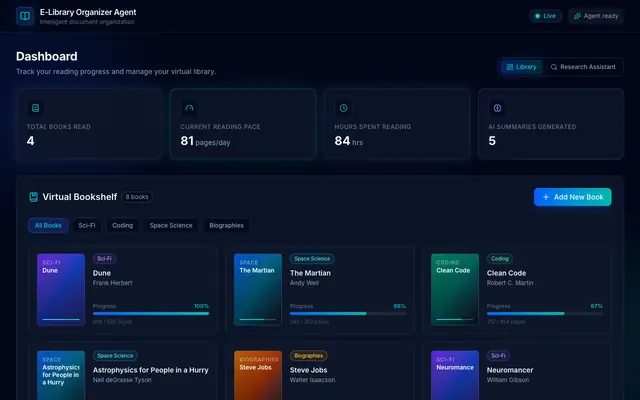Click author name Neil deGrasse Tyson

(122, 380)
